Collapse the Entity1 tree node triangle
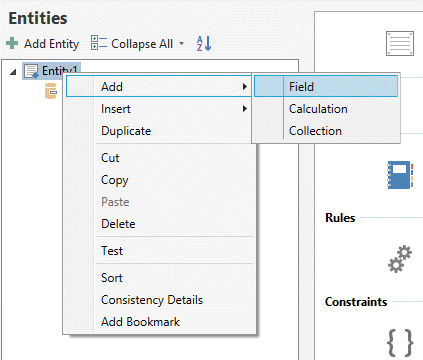 coord(13,71)
